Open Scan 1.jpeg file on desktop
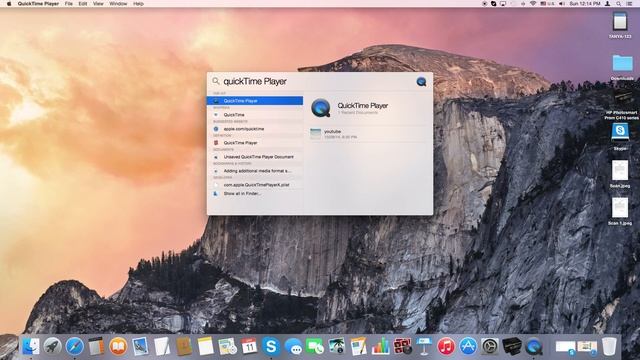 (620, 211)
